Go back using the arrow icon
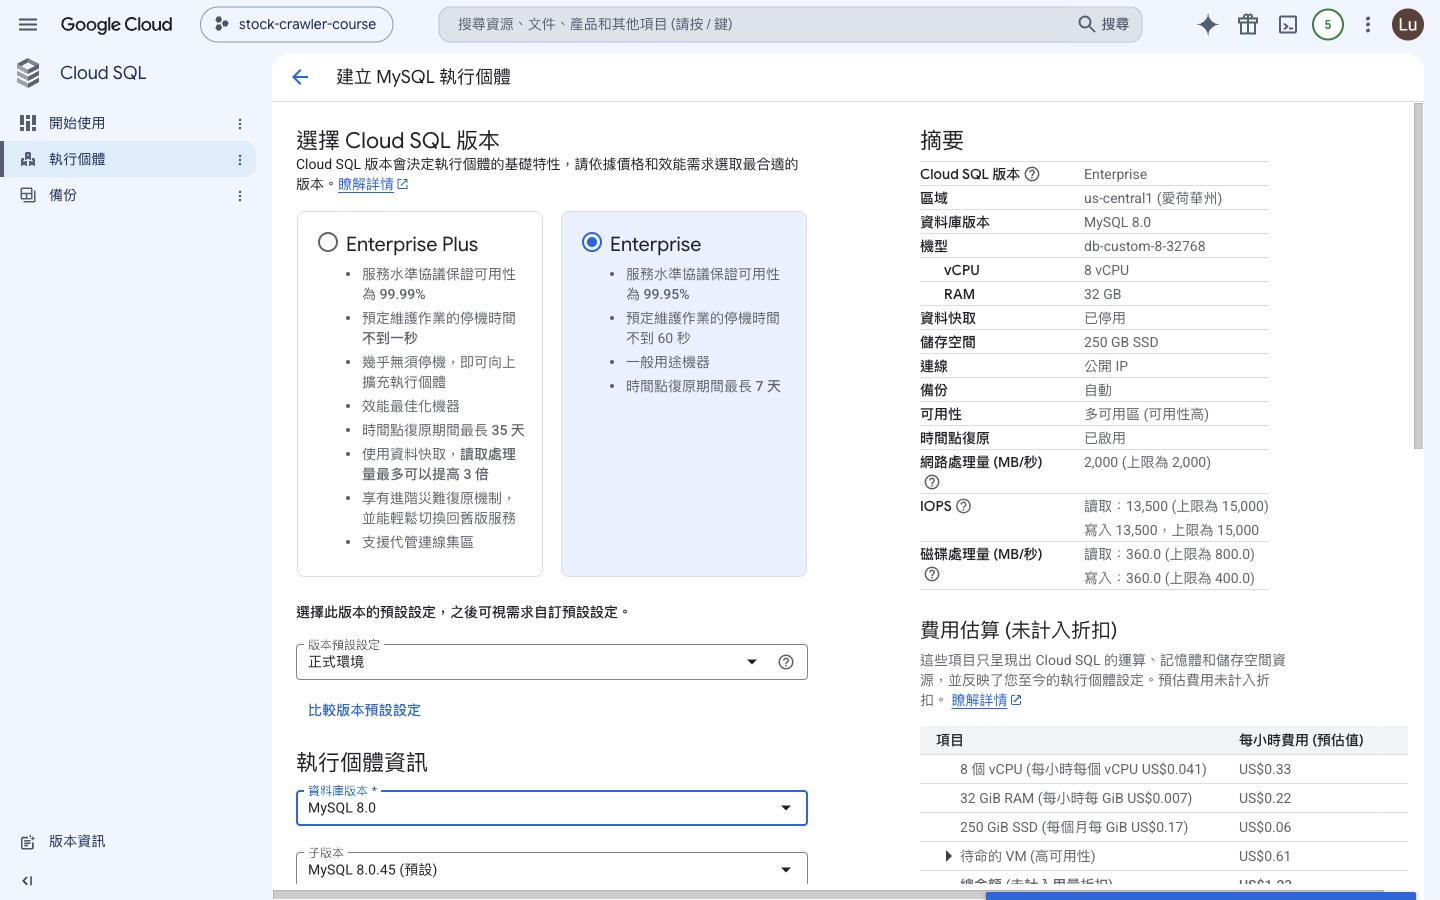This screenshot has height=900, width=1440. (x=300, y=77)
